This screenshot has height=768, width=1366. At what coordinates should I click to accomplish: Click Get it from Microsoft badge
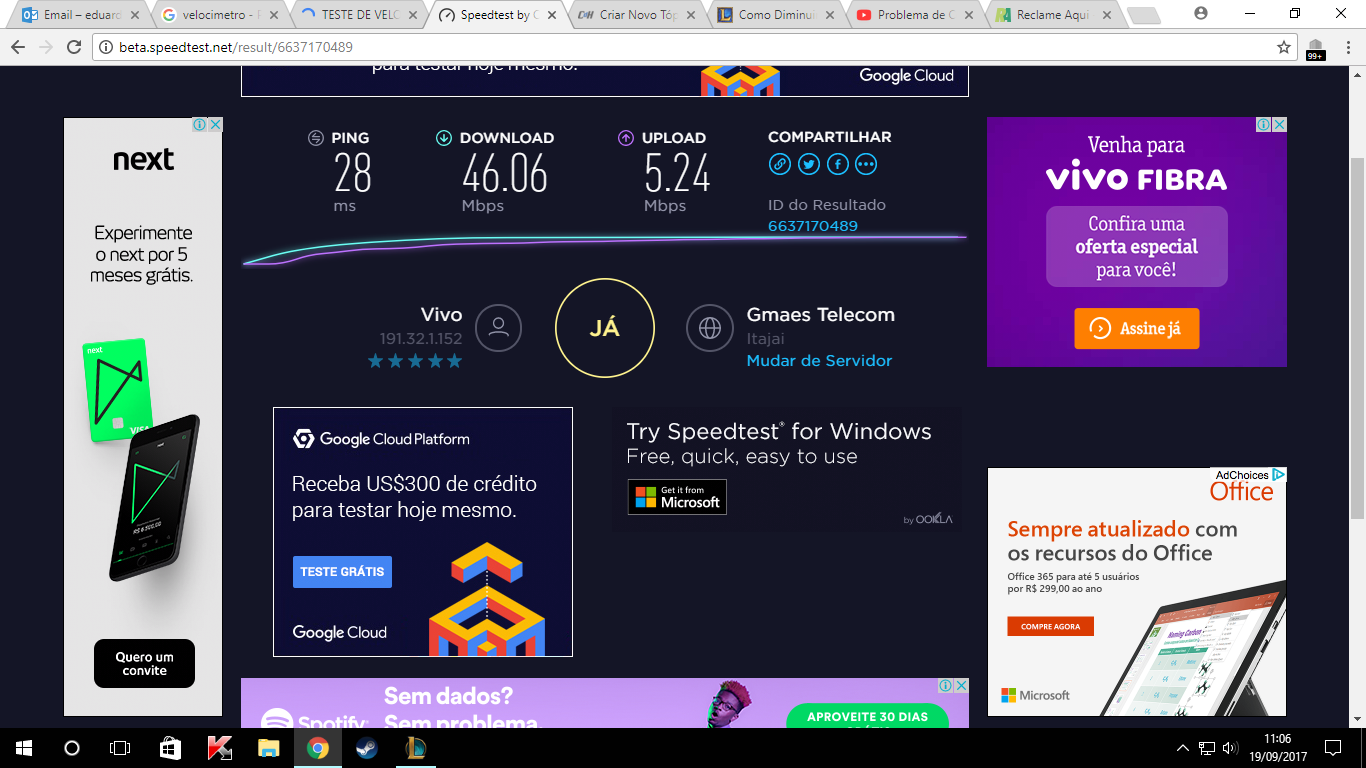677,497
